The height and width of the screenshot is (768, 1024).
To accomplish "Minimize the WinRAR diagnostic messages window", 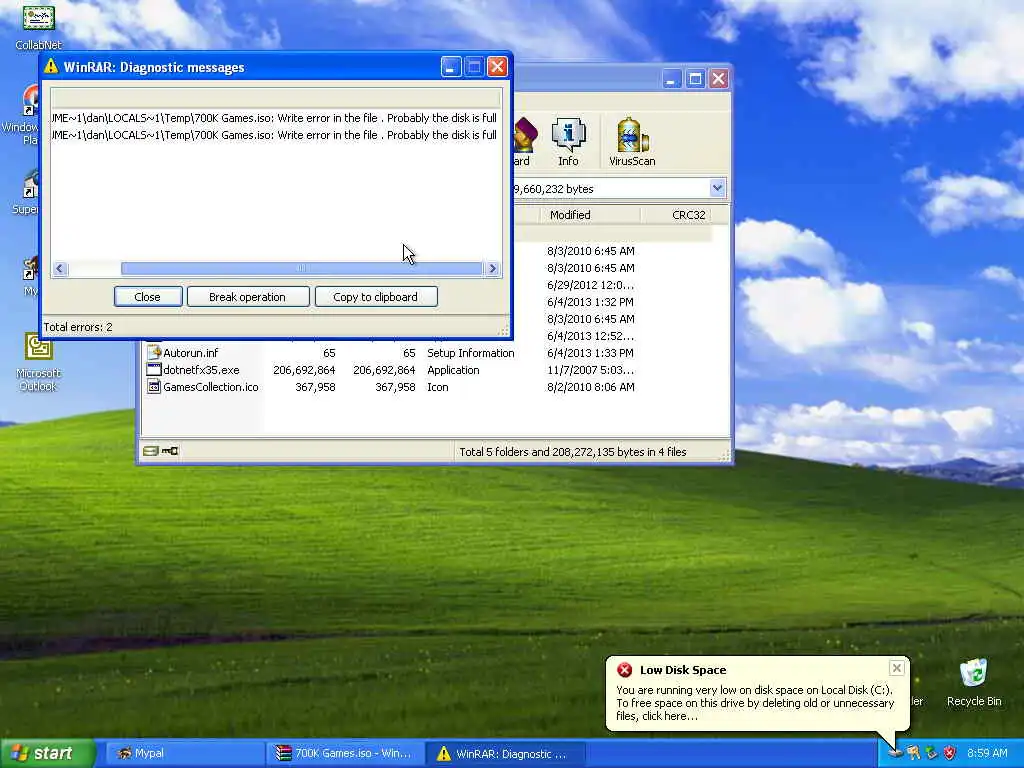I will pyautogui.click(x=451, y=67).
